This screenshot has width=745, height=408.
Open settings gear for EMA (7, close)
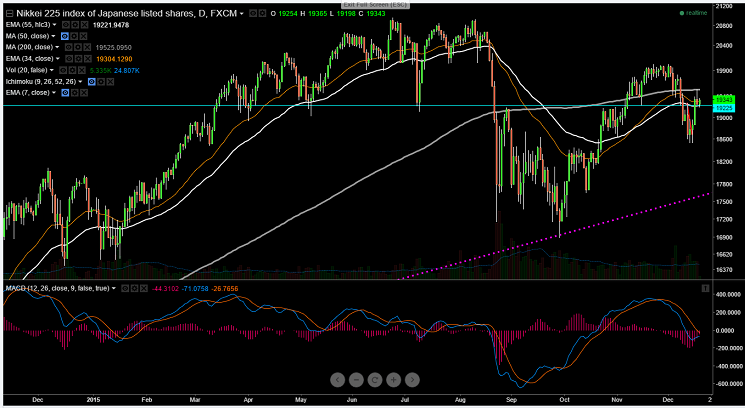point(74,93)
